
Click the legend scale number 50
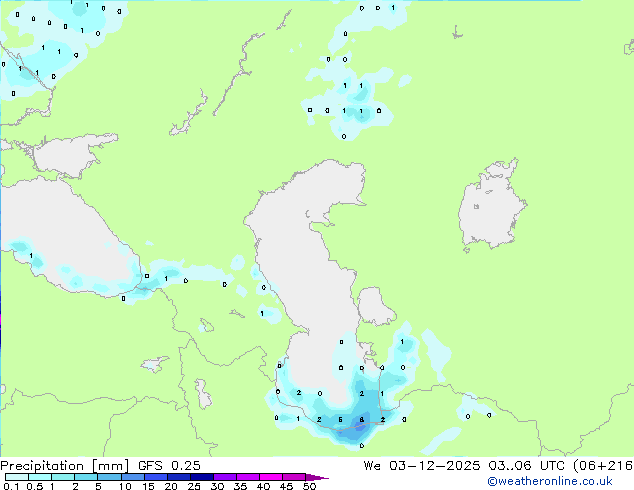click(309, 486)
